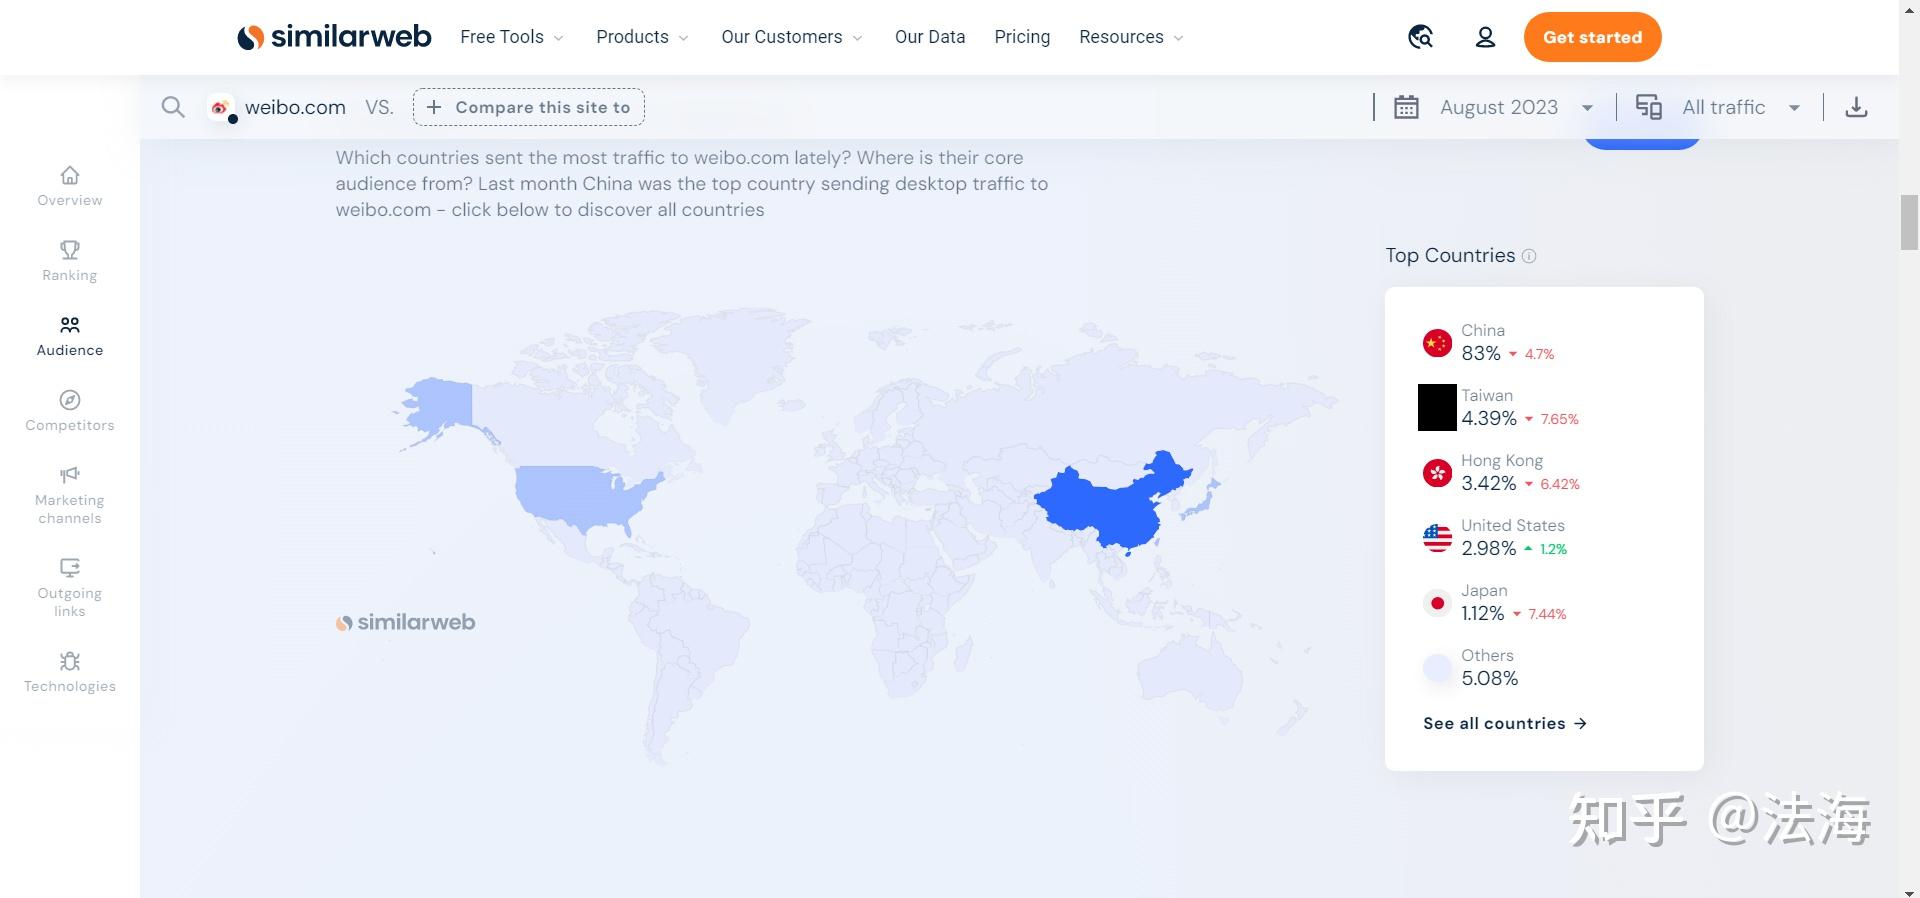Click the Japan 1.12% value
Screen dimensions: 1920x898
[x=1483, y=613]
